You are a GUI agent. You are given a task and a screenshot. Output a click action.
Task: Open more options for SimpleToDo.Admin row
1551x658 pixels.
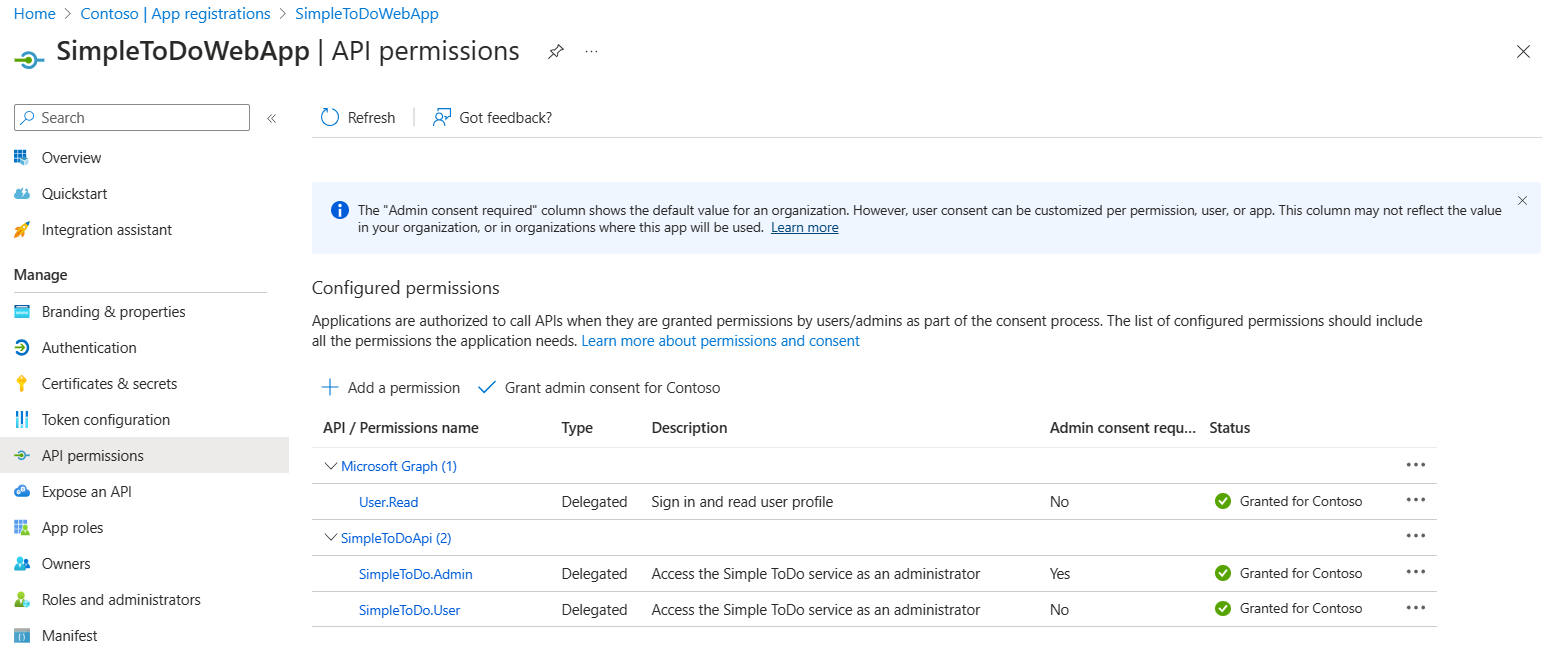pos(1415,573)
